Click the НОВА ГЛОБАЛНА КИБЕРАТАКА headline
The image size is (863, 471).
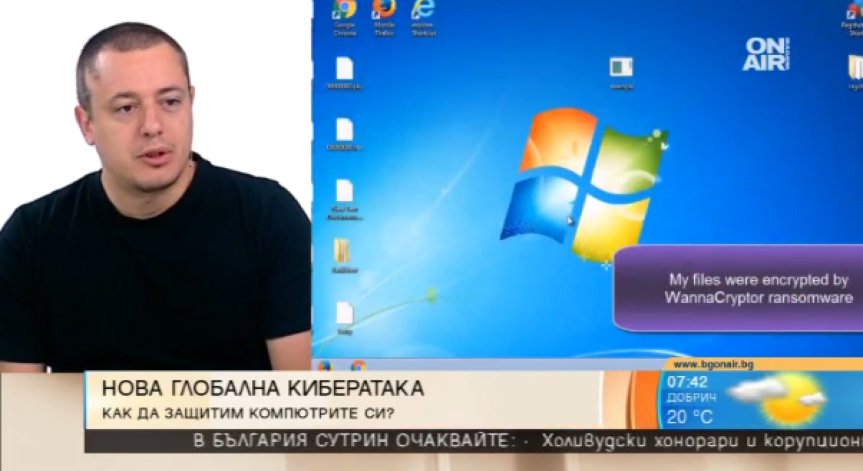click(x=263, y=388)
